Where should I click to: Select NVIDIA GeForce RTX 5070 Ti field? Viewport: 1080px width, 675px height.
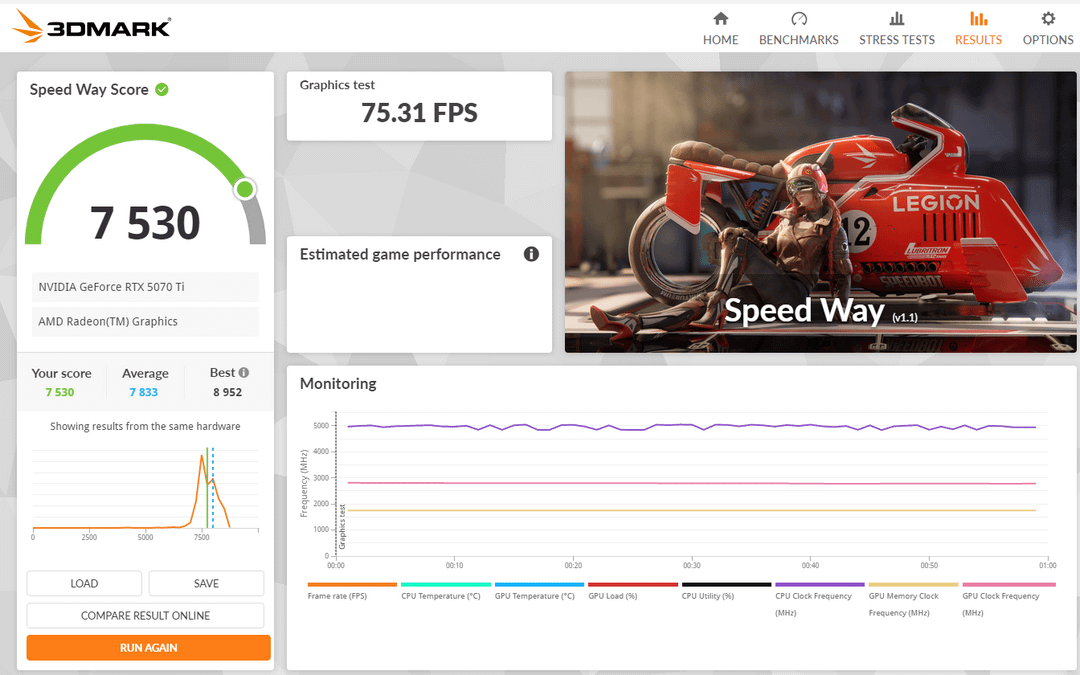pyautogui.click(x=145, y=287)
